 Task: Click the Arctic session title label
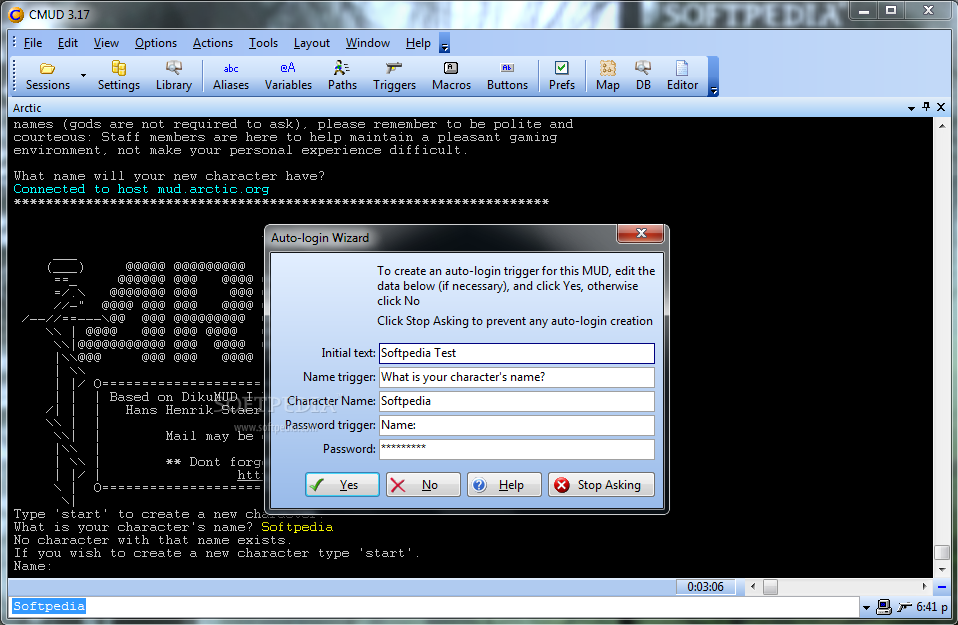[x=27, y=108]
